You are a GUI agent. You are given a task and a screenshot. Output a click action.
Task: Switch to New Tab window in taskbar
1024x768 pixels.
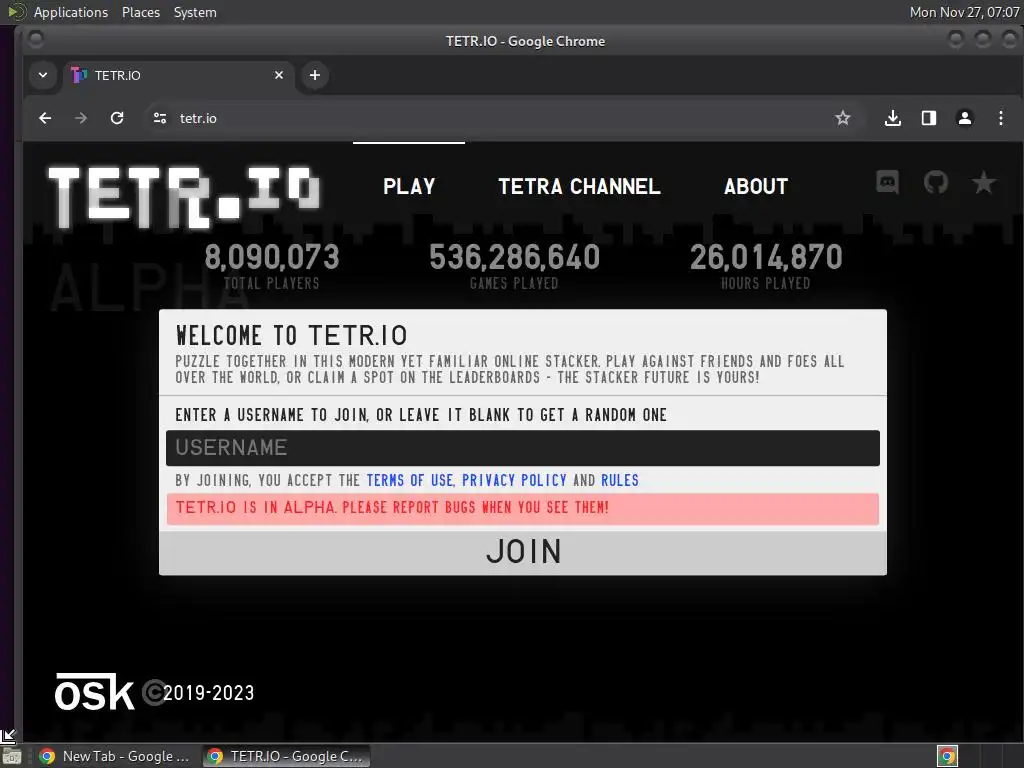(114, 756)
